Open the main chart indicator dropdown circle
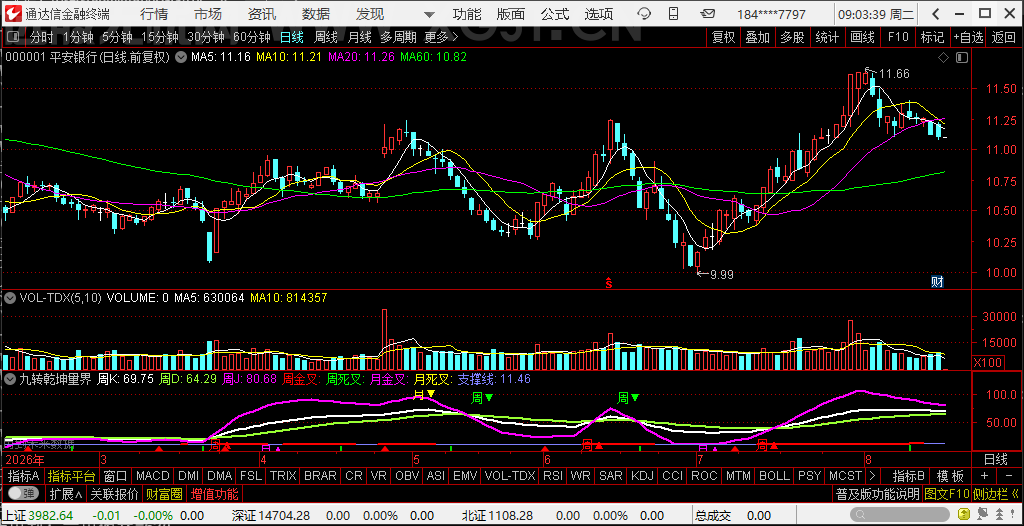This screenshot has height=526, width=1024. (x=180, y=58)
